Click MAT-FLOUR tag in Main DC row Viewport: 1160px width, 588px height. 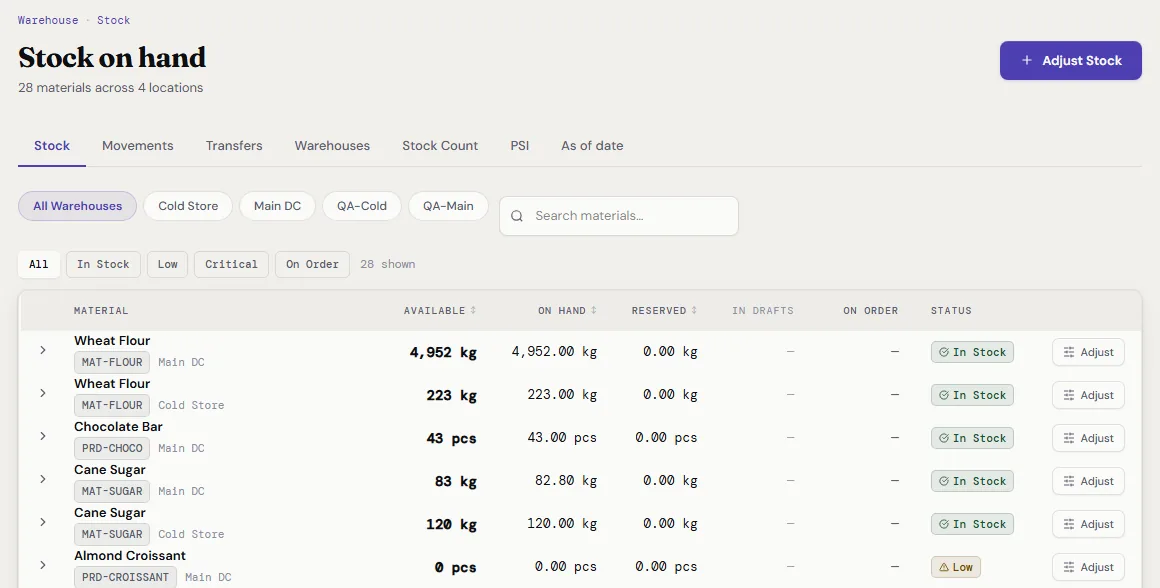tap(112, 362)
